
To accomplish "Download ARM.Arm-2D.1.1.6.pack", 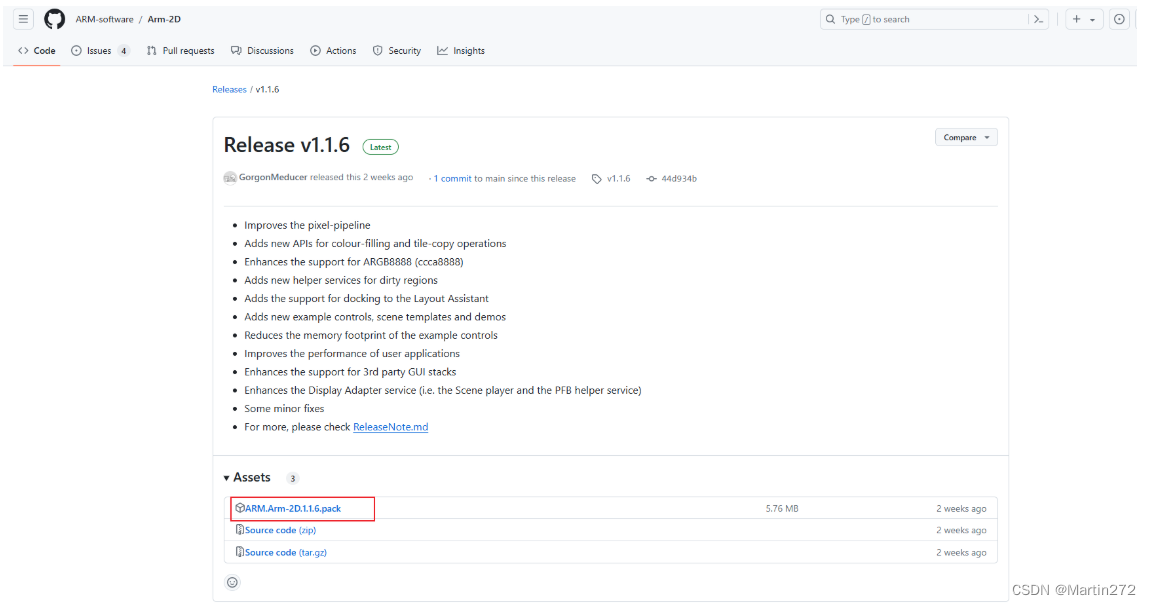I will [x=293, y=508].
